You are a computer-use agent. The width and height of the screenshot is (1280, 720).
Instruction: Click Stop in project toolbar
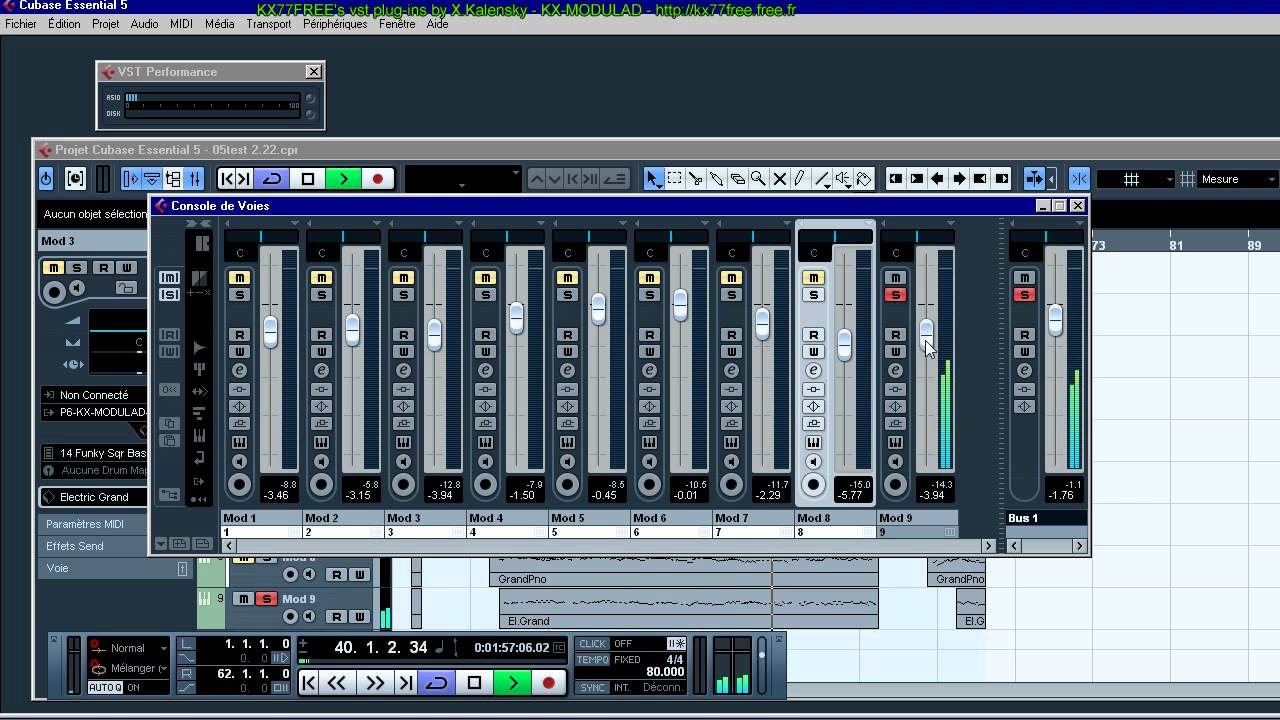(308, 179)
